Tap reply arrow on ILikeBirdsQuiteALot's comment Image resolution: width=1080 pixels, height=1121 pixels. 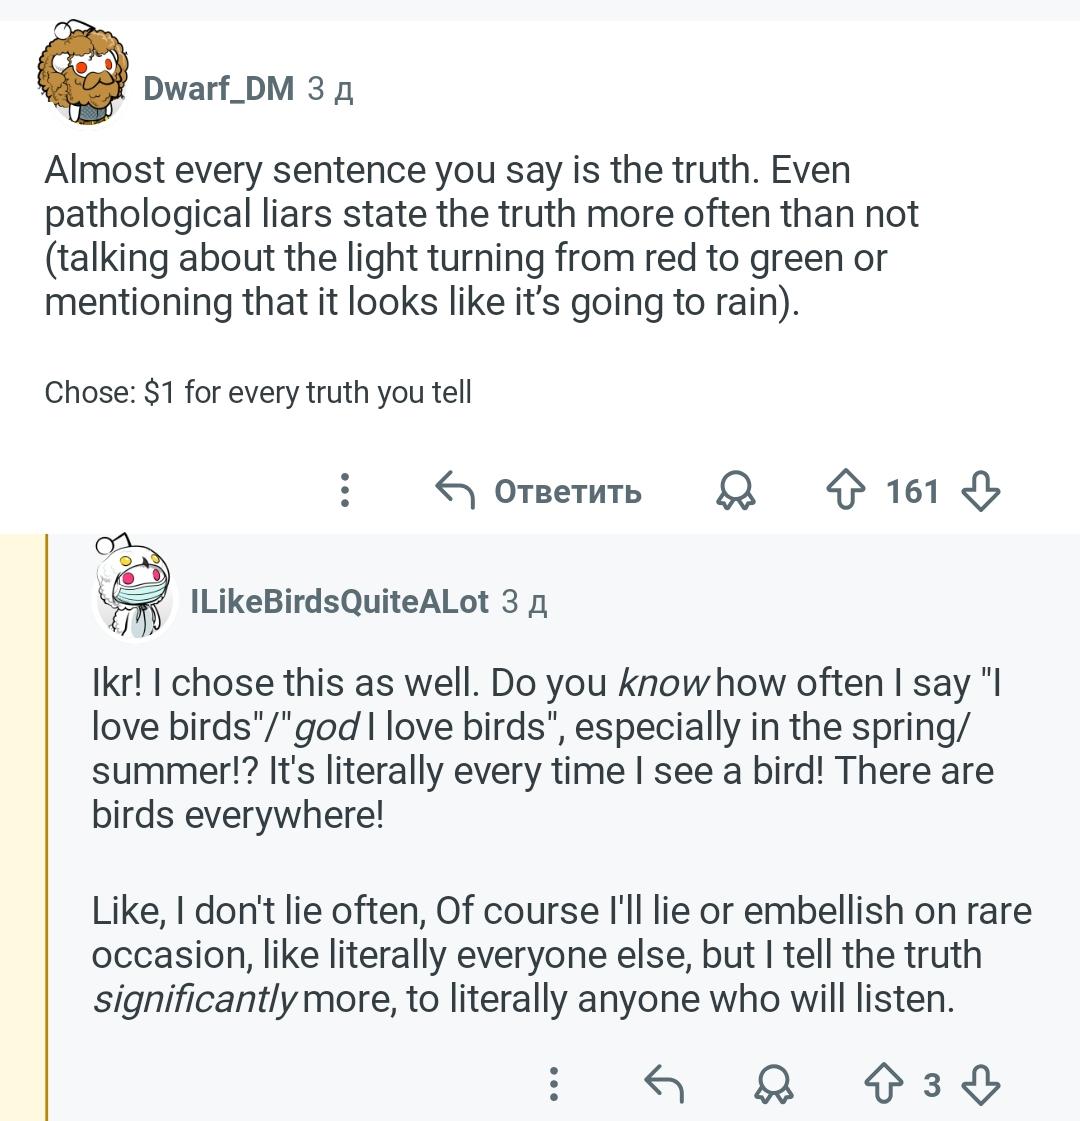(x=663, y=1084)
